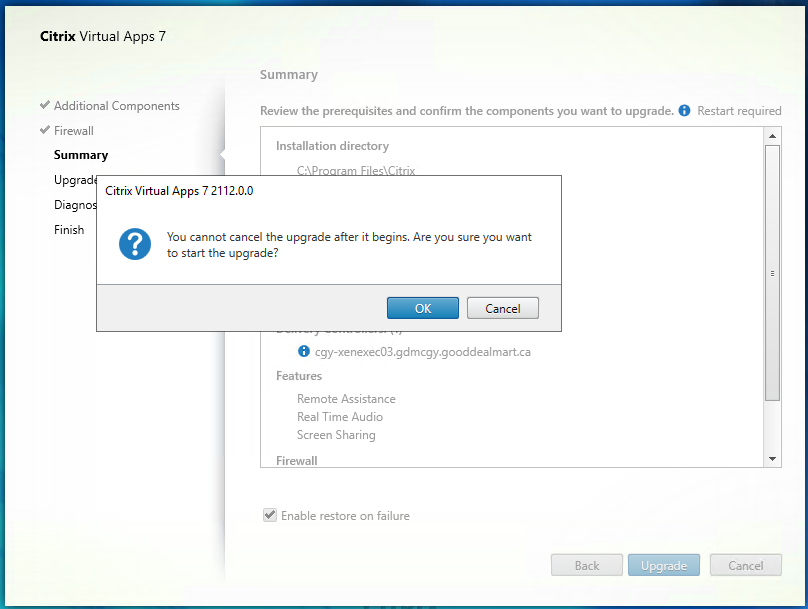The width and height of the screenshot is (808, 609).
Task: Click info icon beside cgy-xenexec03 controller
Action: (x=304, y=351)
